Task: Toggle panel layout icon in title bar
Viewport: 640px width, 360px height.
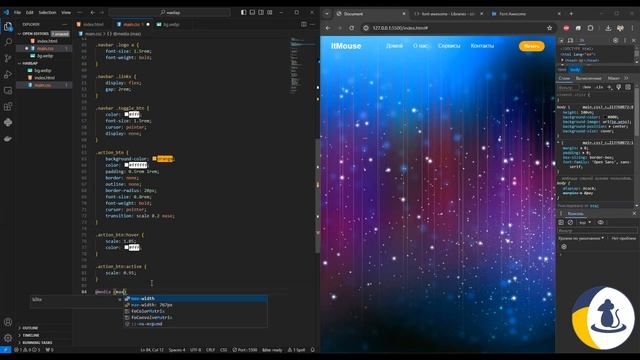Action: point(252,13)
